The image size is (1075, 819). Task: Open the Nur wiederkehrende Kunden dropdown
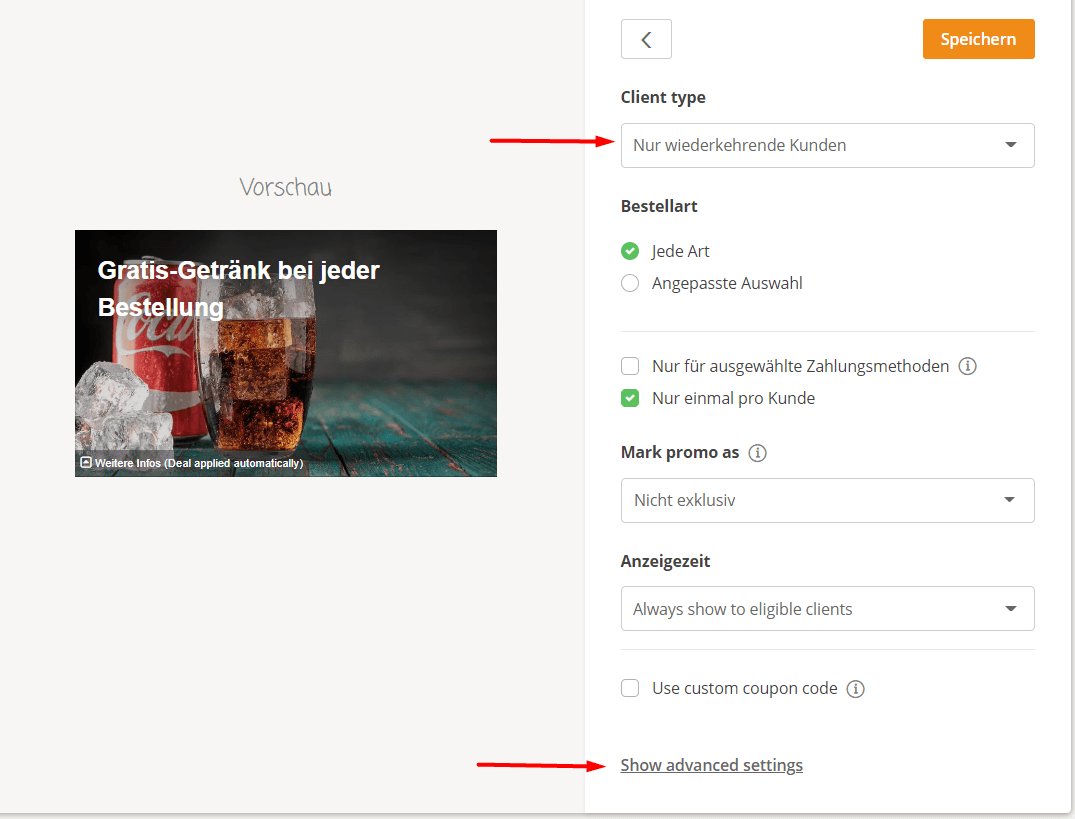(827, 145)
